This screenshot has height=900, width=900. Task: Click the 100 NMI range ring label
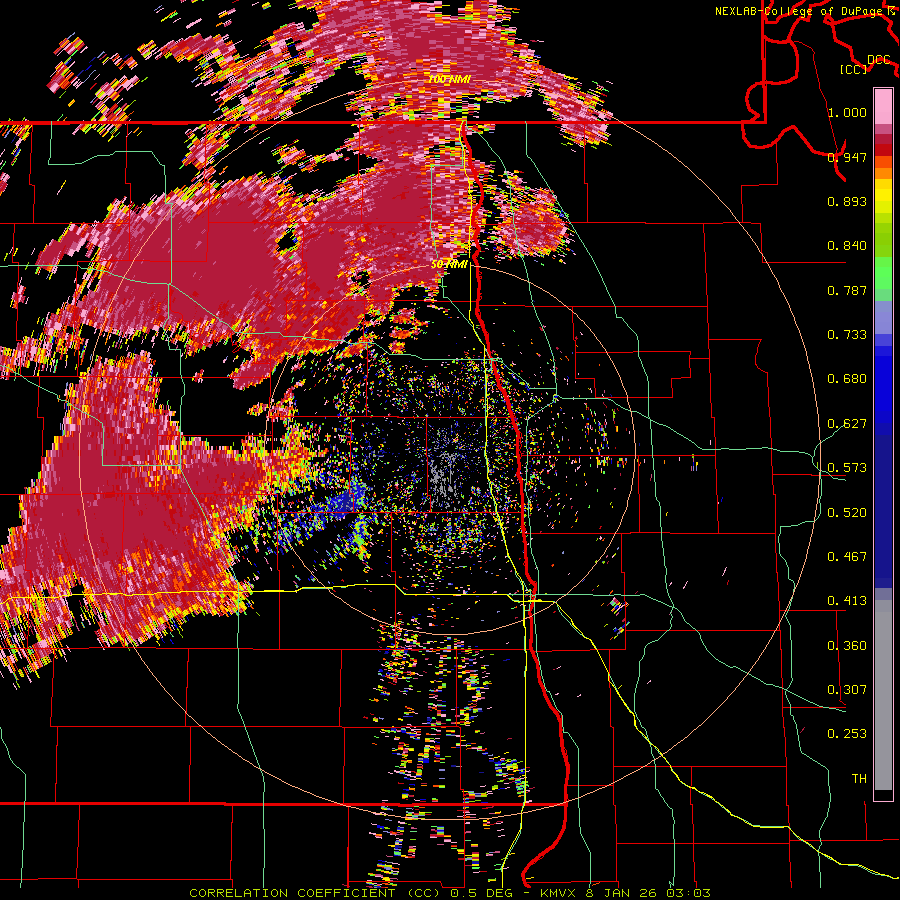pos(449,79)
